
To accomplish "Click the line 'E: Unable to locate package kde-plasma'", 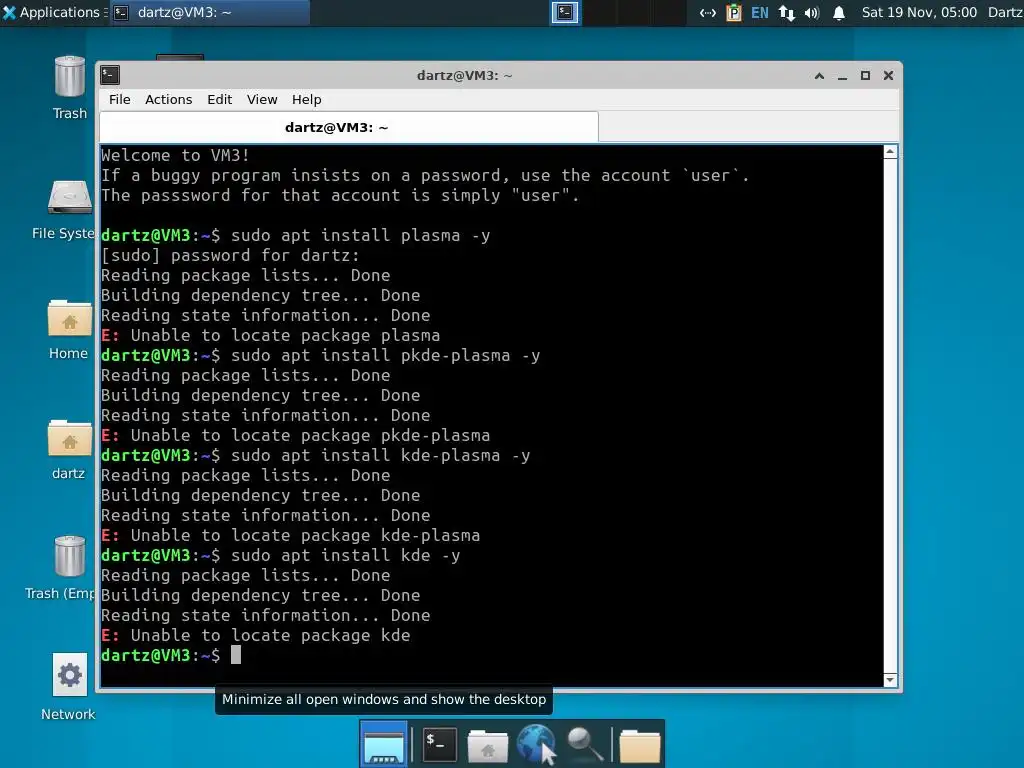I will click(x=291, y=536).
